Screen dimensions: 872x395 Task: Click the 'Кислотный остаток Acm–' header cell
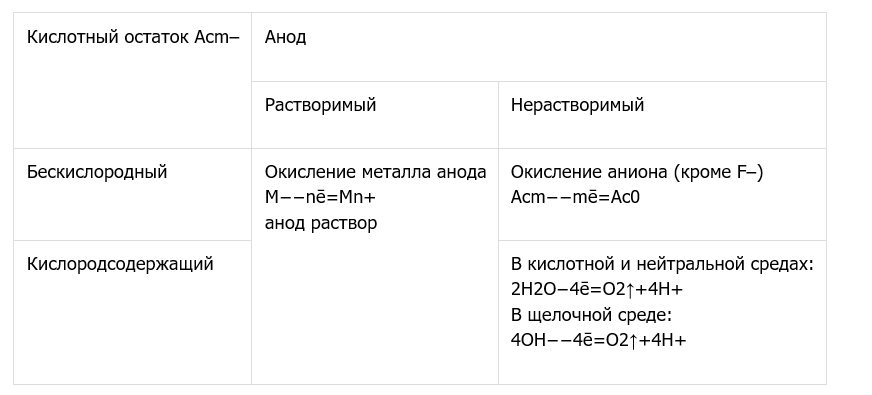(x=132, y=81)
